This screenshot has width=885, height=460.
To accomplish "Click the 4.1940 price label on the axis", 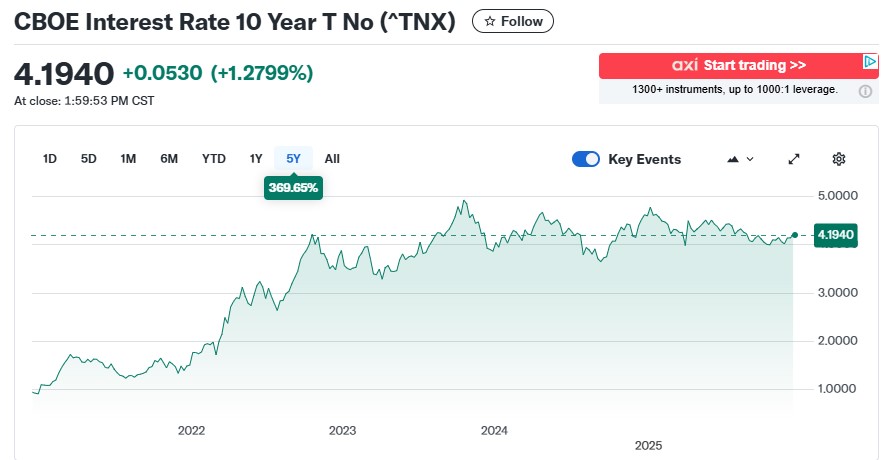I will 835,235.
